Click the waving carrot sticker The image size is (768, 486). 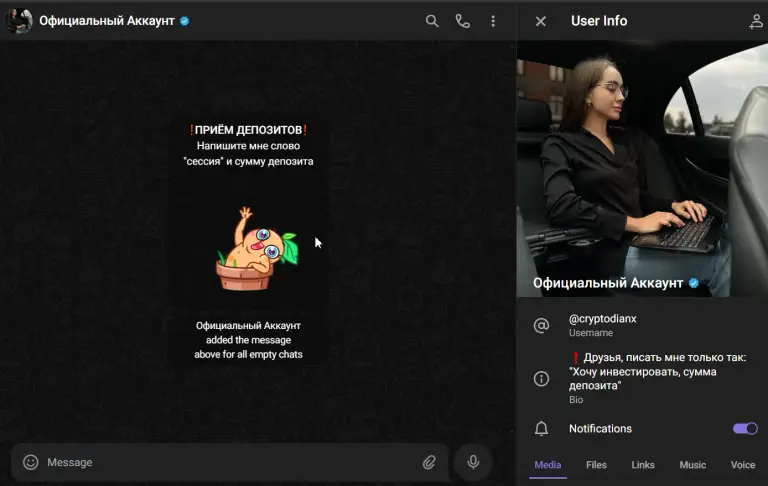257,248
